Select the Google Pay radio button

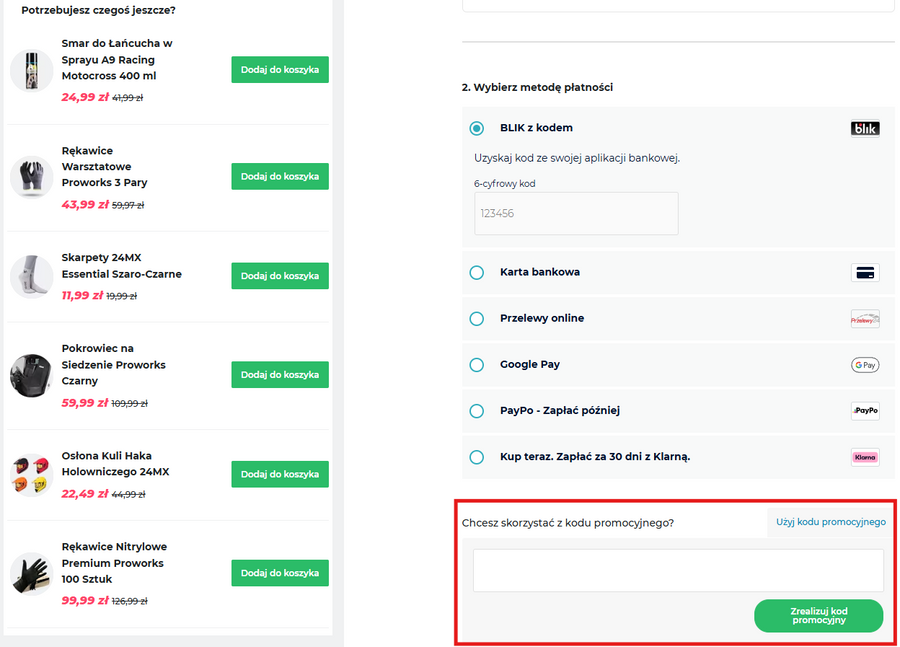pyautogui.click(x=477, y=365)
